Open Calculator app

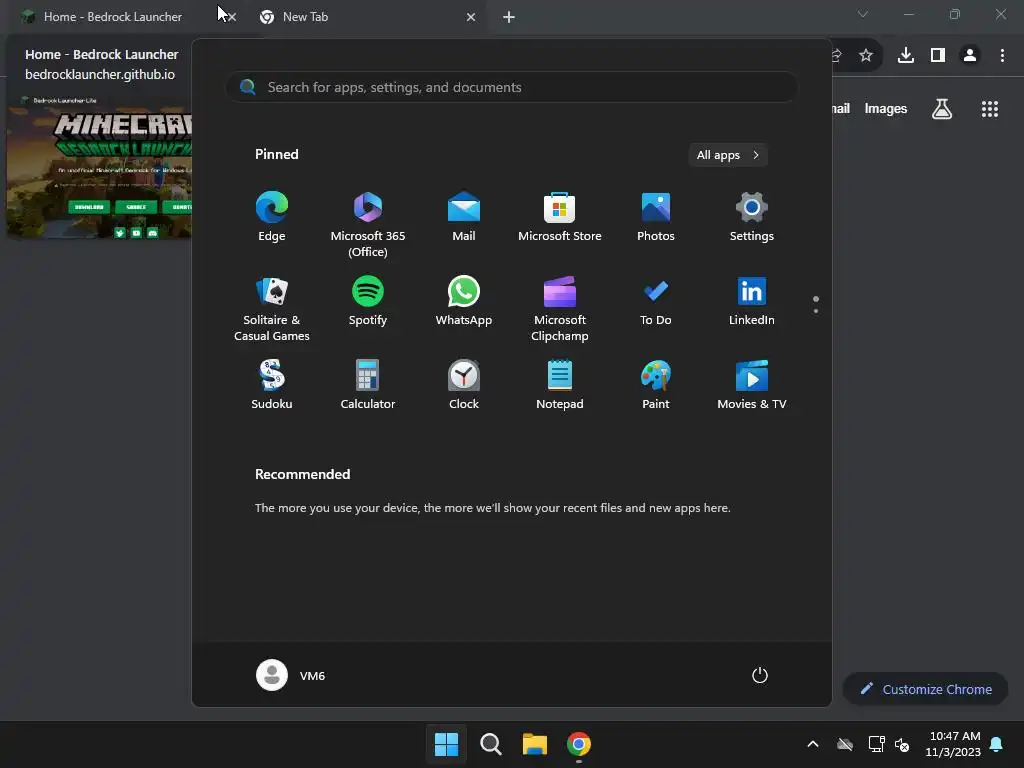coord(368,385)
